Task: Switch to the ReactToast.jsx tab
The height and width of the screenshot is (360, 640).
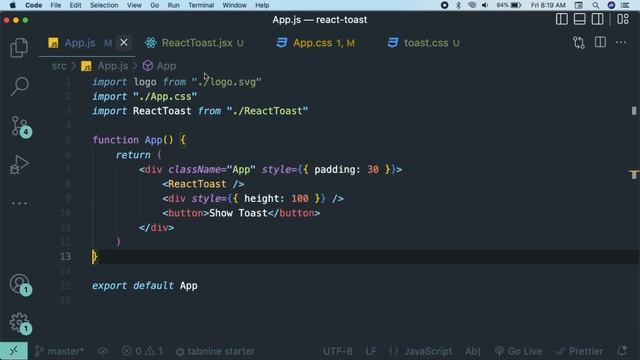Action: coord(194,43)
